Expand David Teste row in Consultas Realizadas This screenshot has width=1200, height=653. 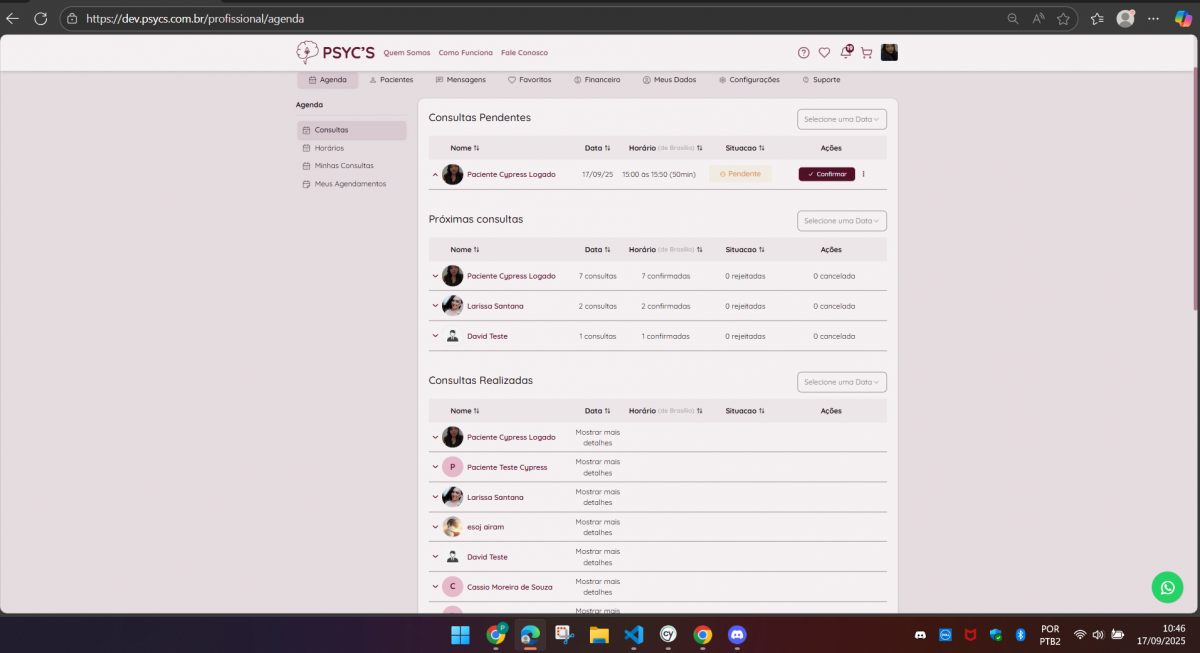point(435,557)
